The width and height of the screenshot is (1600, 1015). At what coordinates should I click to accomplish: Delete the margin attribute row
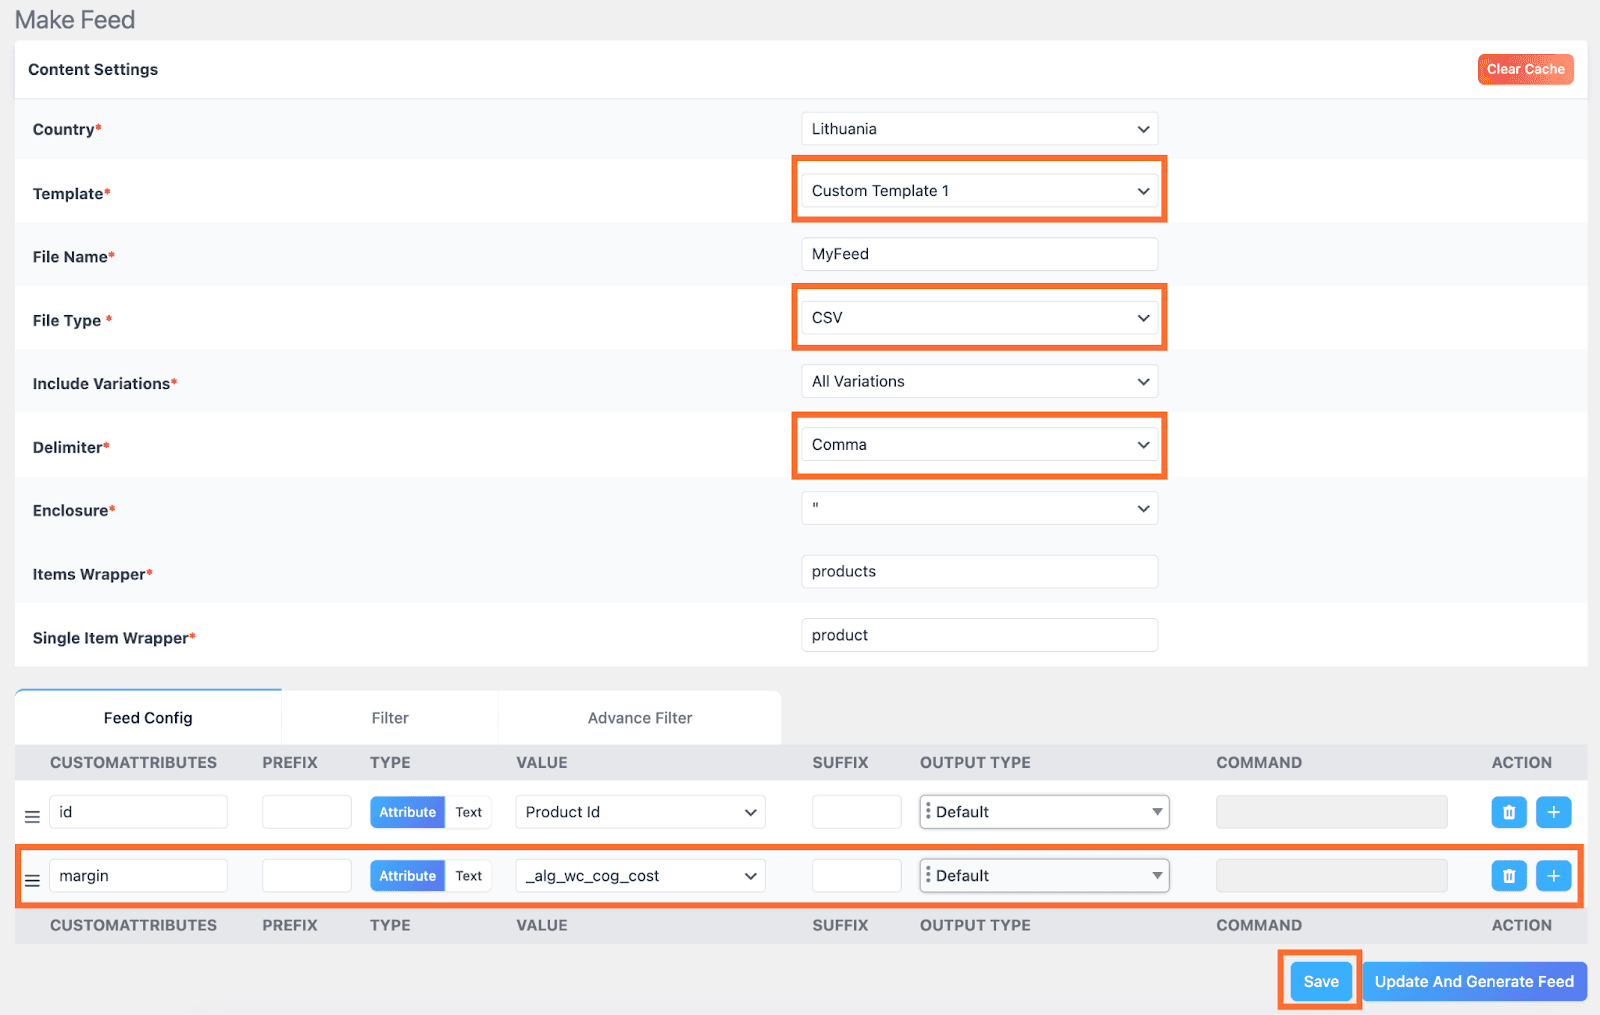1508,876
